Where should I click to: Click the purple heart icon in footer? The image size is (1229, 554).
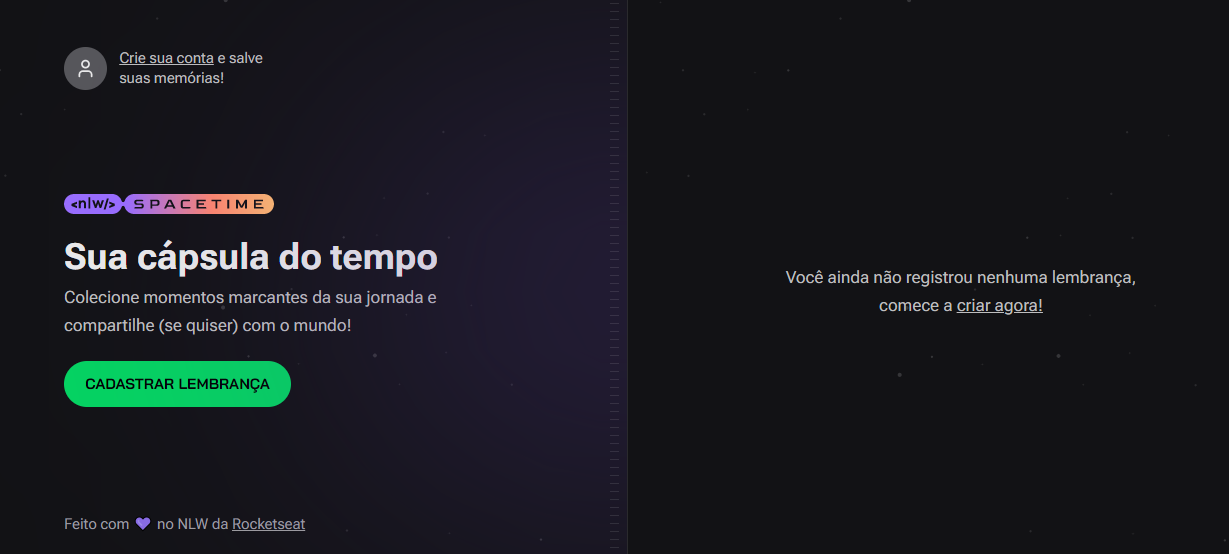143,523
